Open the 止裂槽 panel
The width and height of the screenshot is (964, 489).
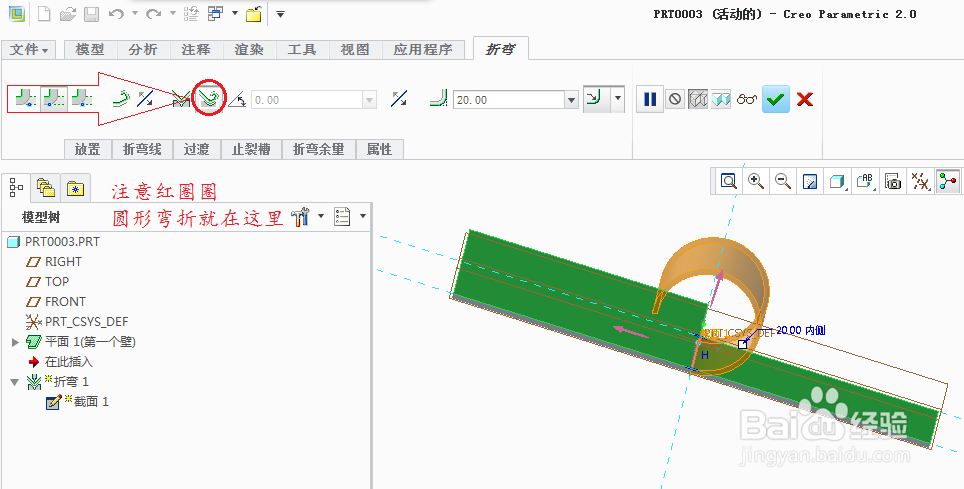[251, 149]
